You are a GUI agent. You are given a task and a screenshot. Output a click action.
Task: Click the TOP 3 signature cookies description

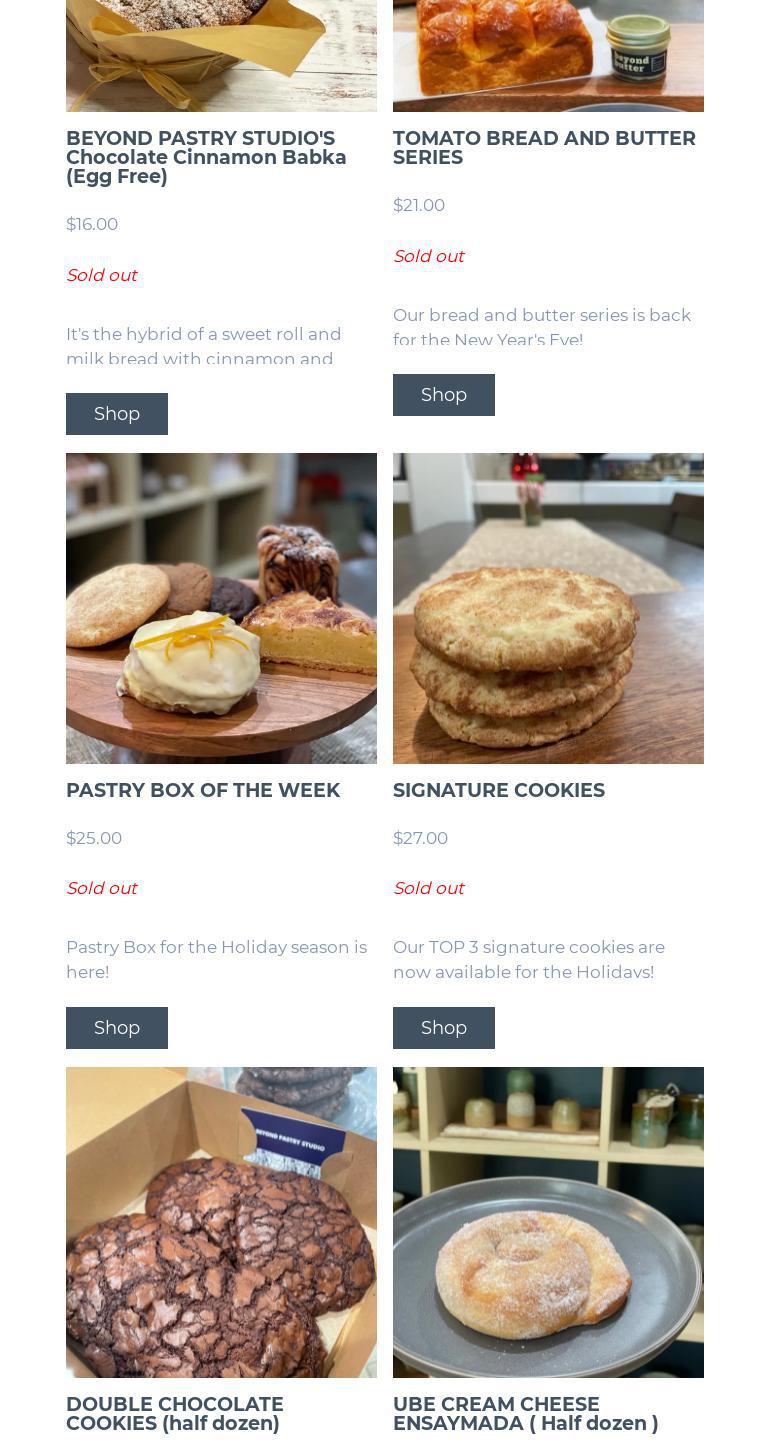pos(529,959)
